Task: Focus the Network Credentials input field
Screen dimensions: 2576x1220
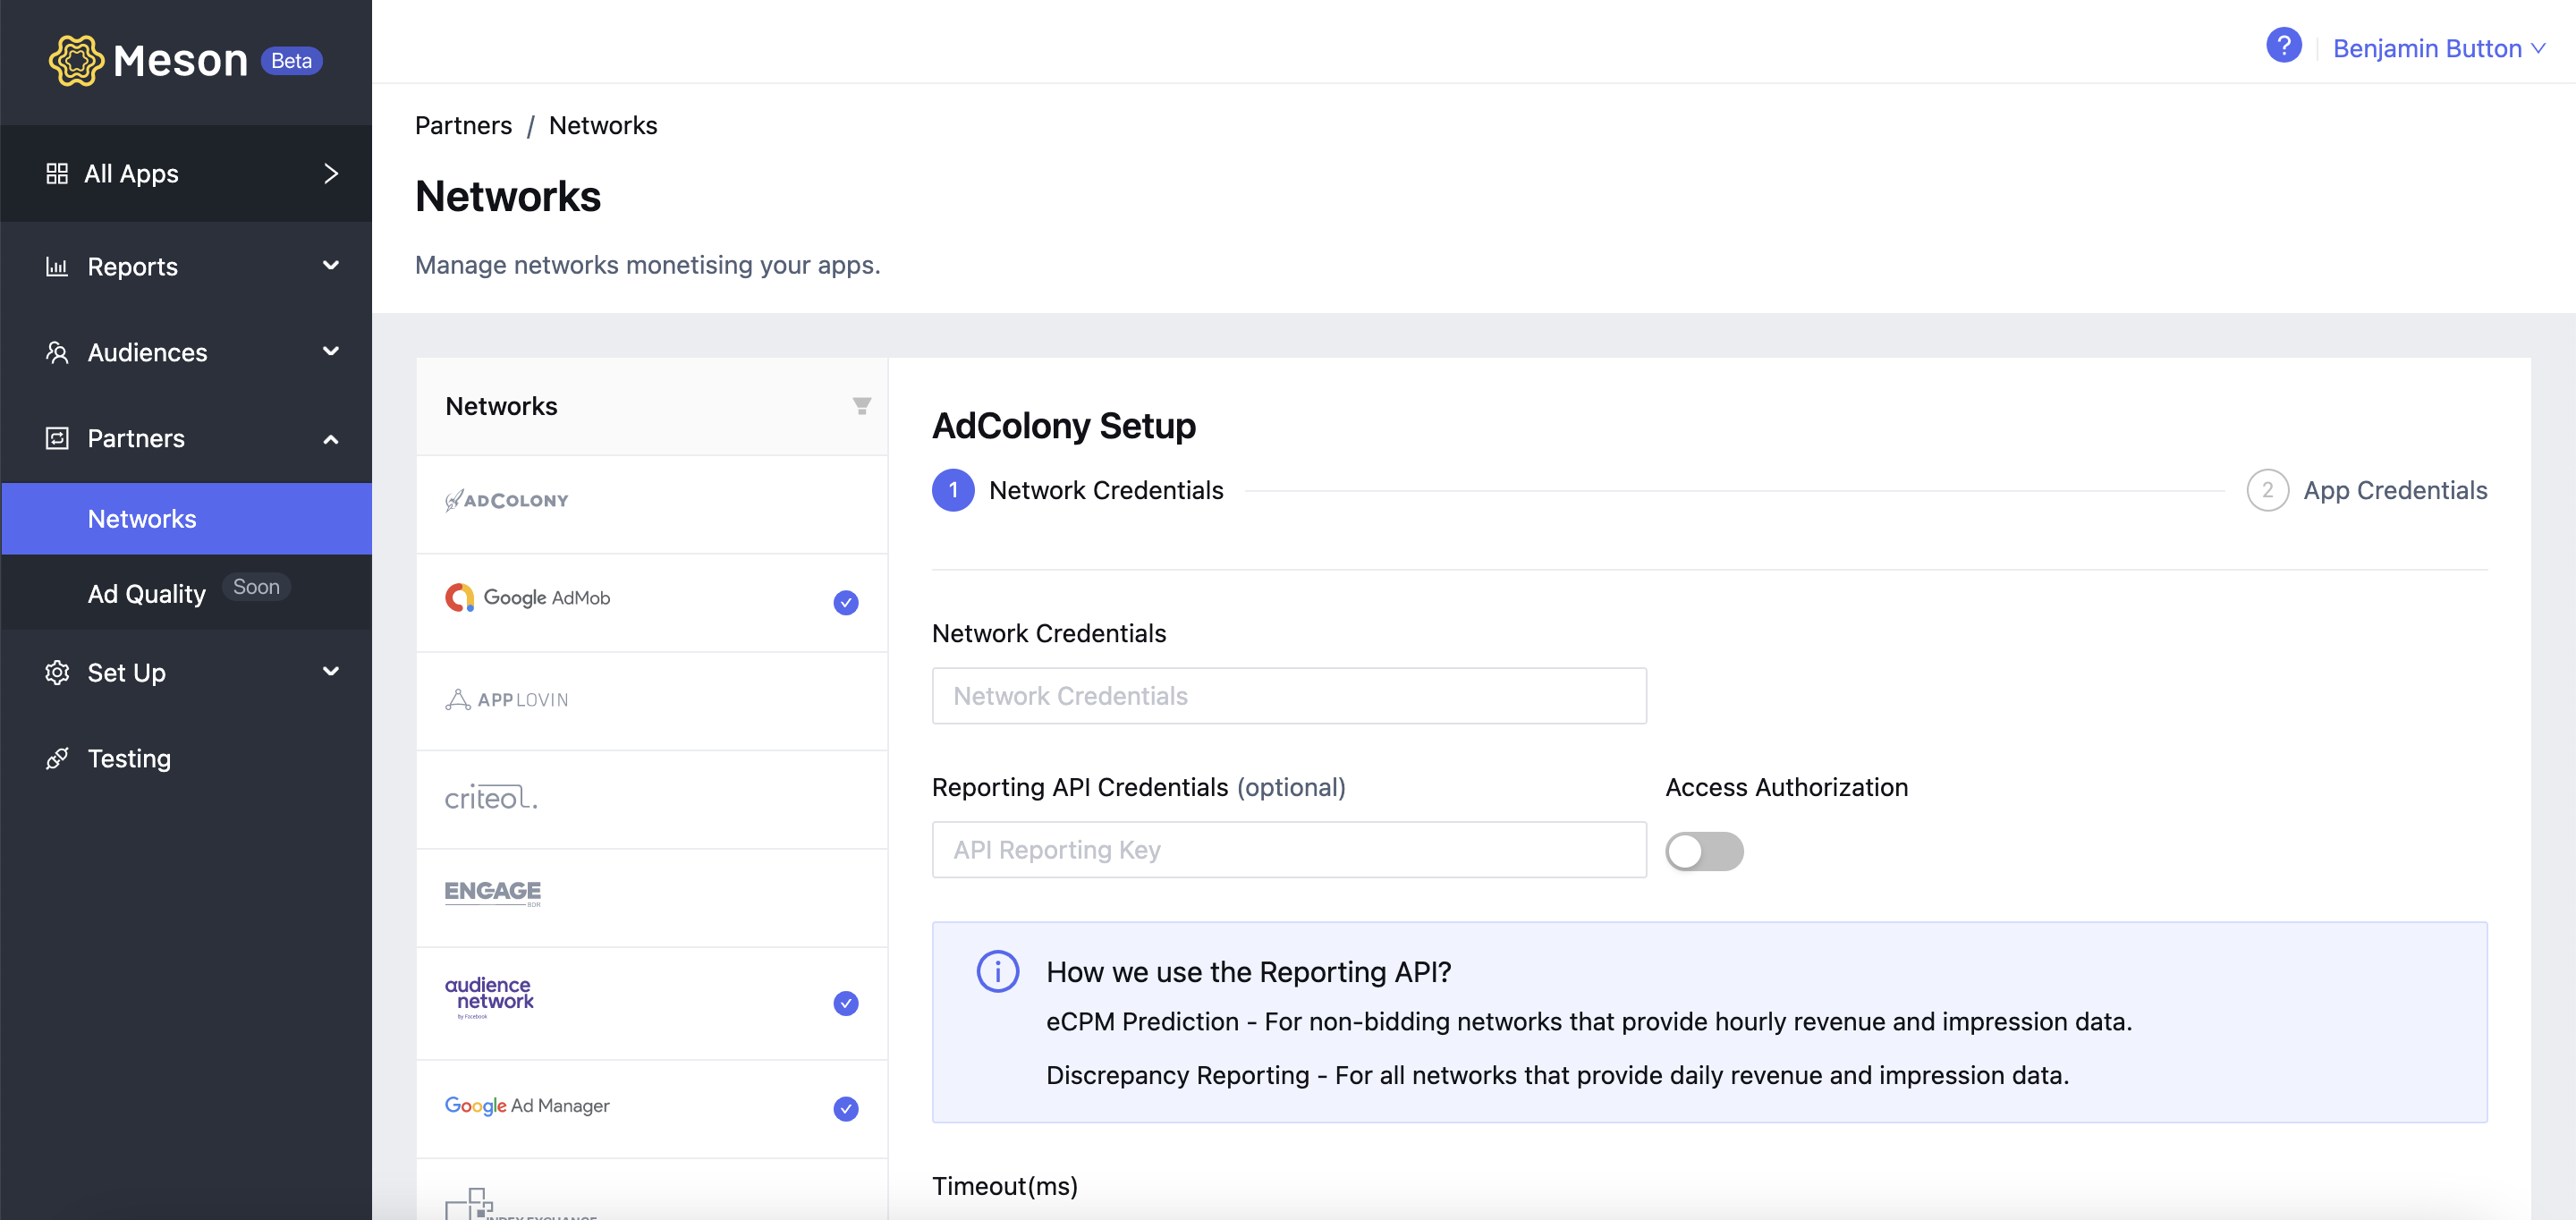Action: click(1288, 696)
